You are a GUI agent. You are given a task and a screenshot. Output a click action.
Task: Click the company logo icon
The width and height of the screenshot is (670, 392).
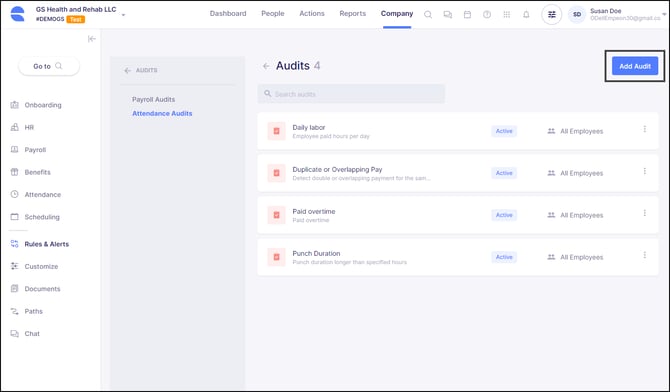tap(17, 14)
